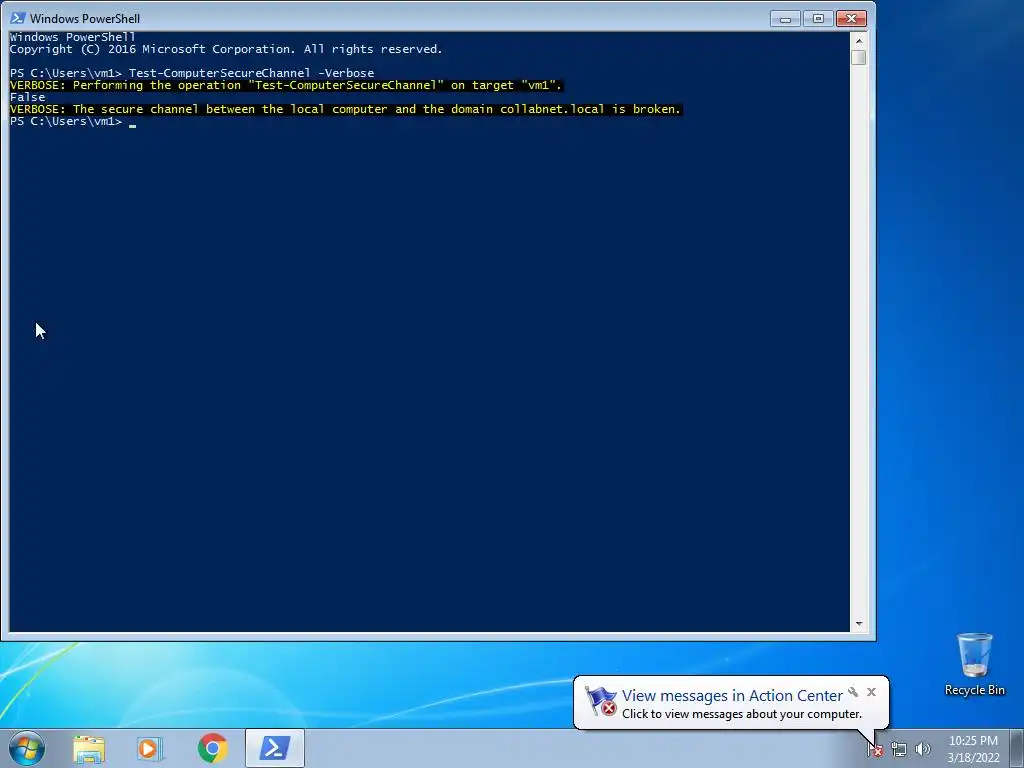Open the clock showing 10:25 PM
This screenshot has width=1024, height=768.
coord(973,749)
